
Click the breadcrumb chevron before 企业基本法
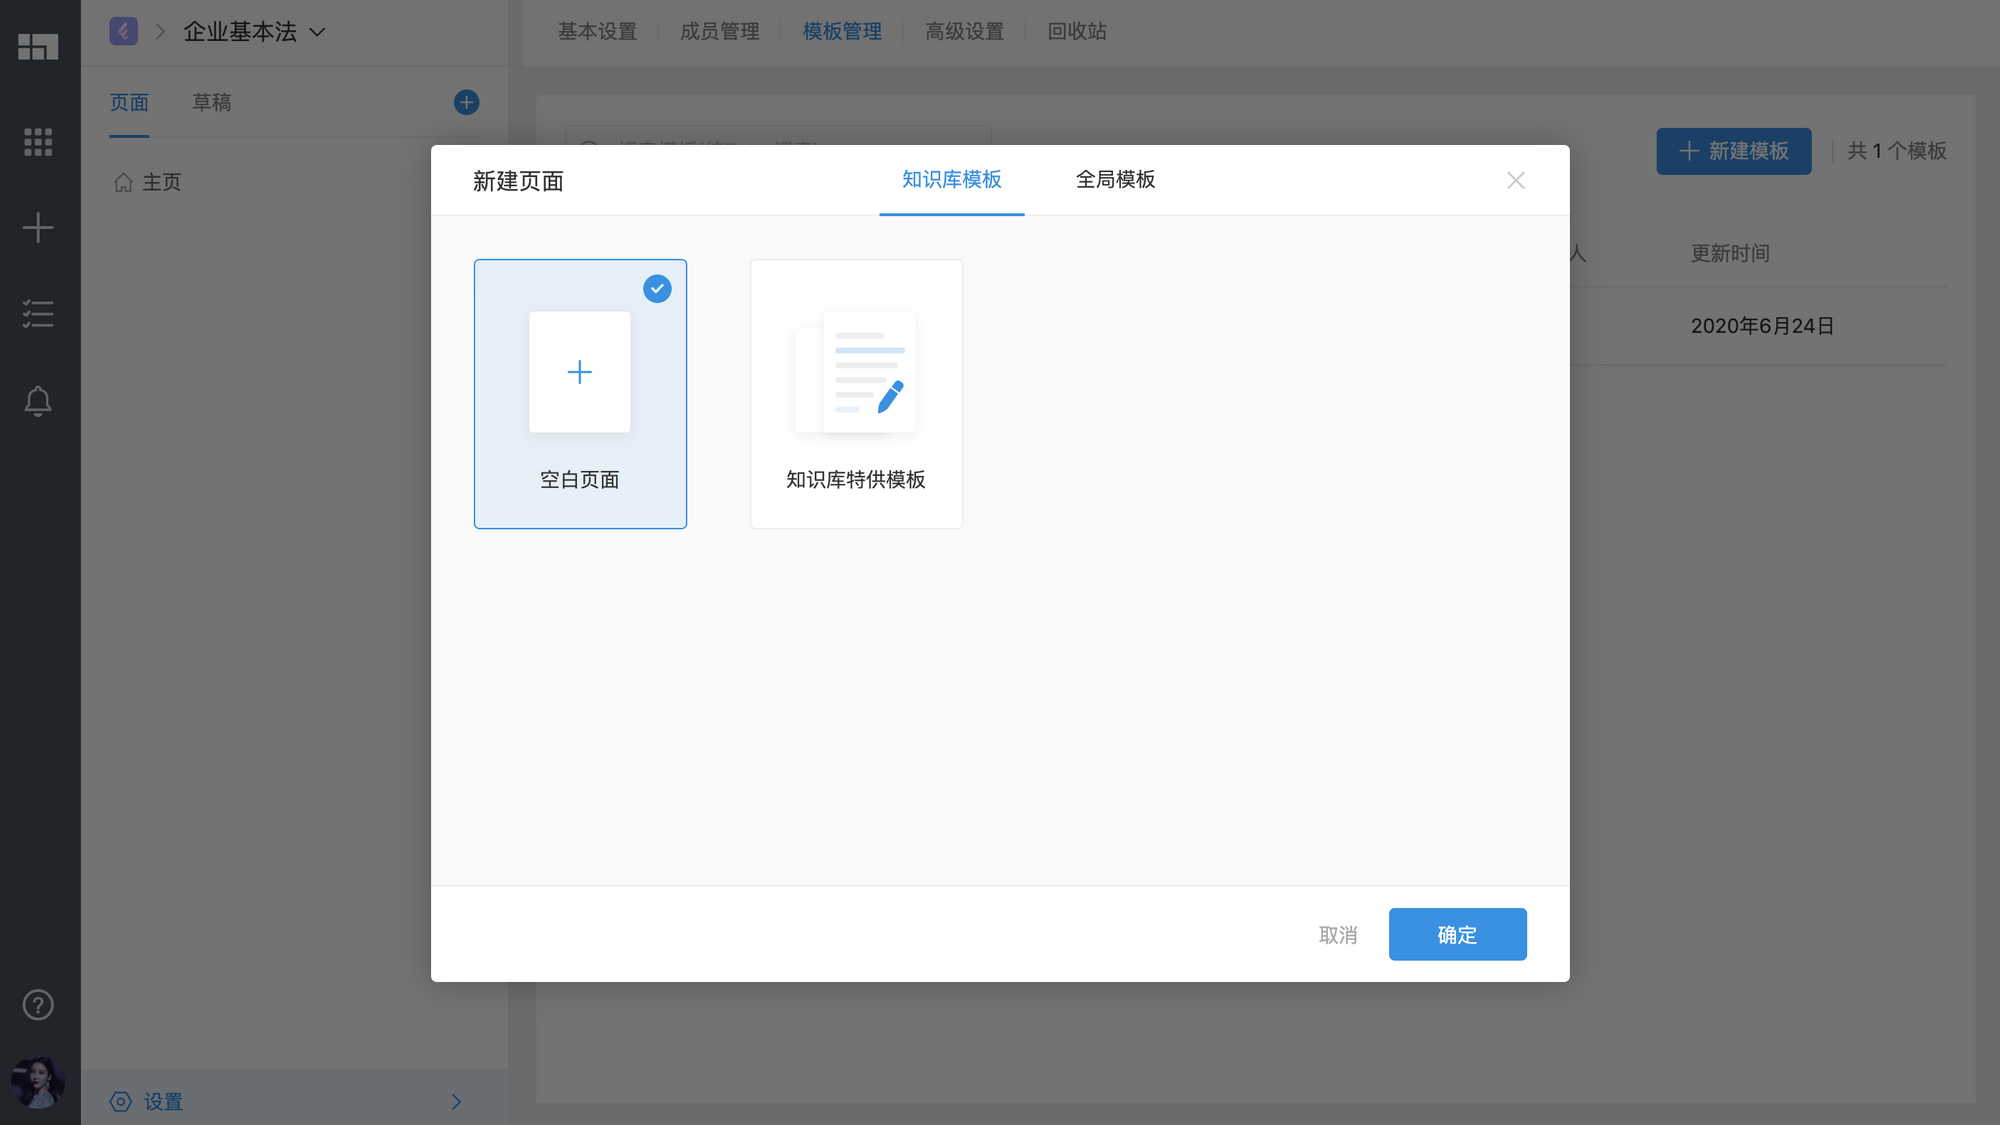(x=160, y=32)
